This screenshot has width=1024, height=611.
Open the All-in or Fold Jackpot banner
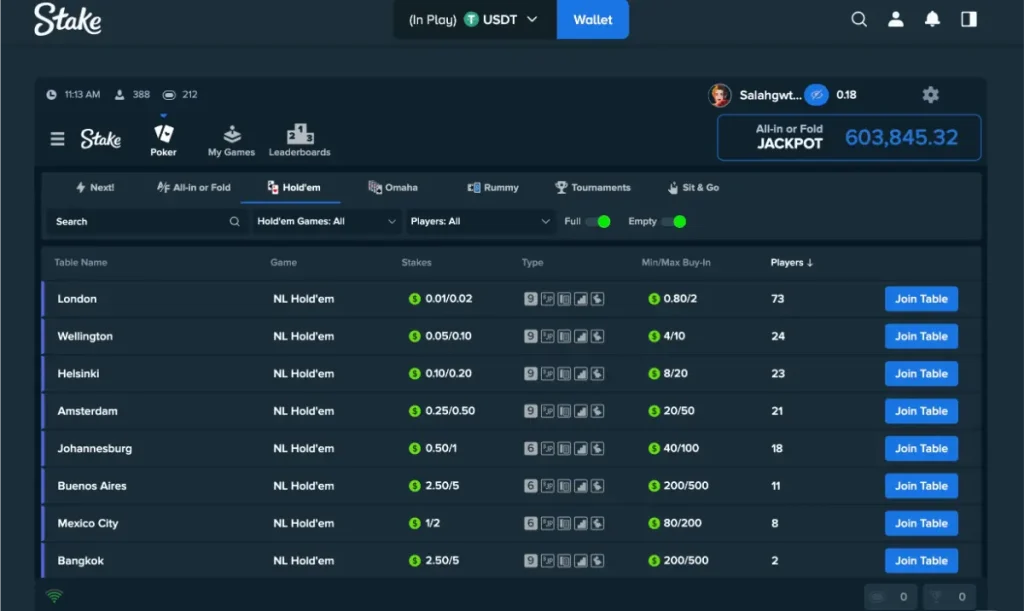click(849, 137)
